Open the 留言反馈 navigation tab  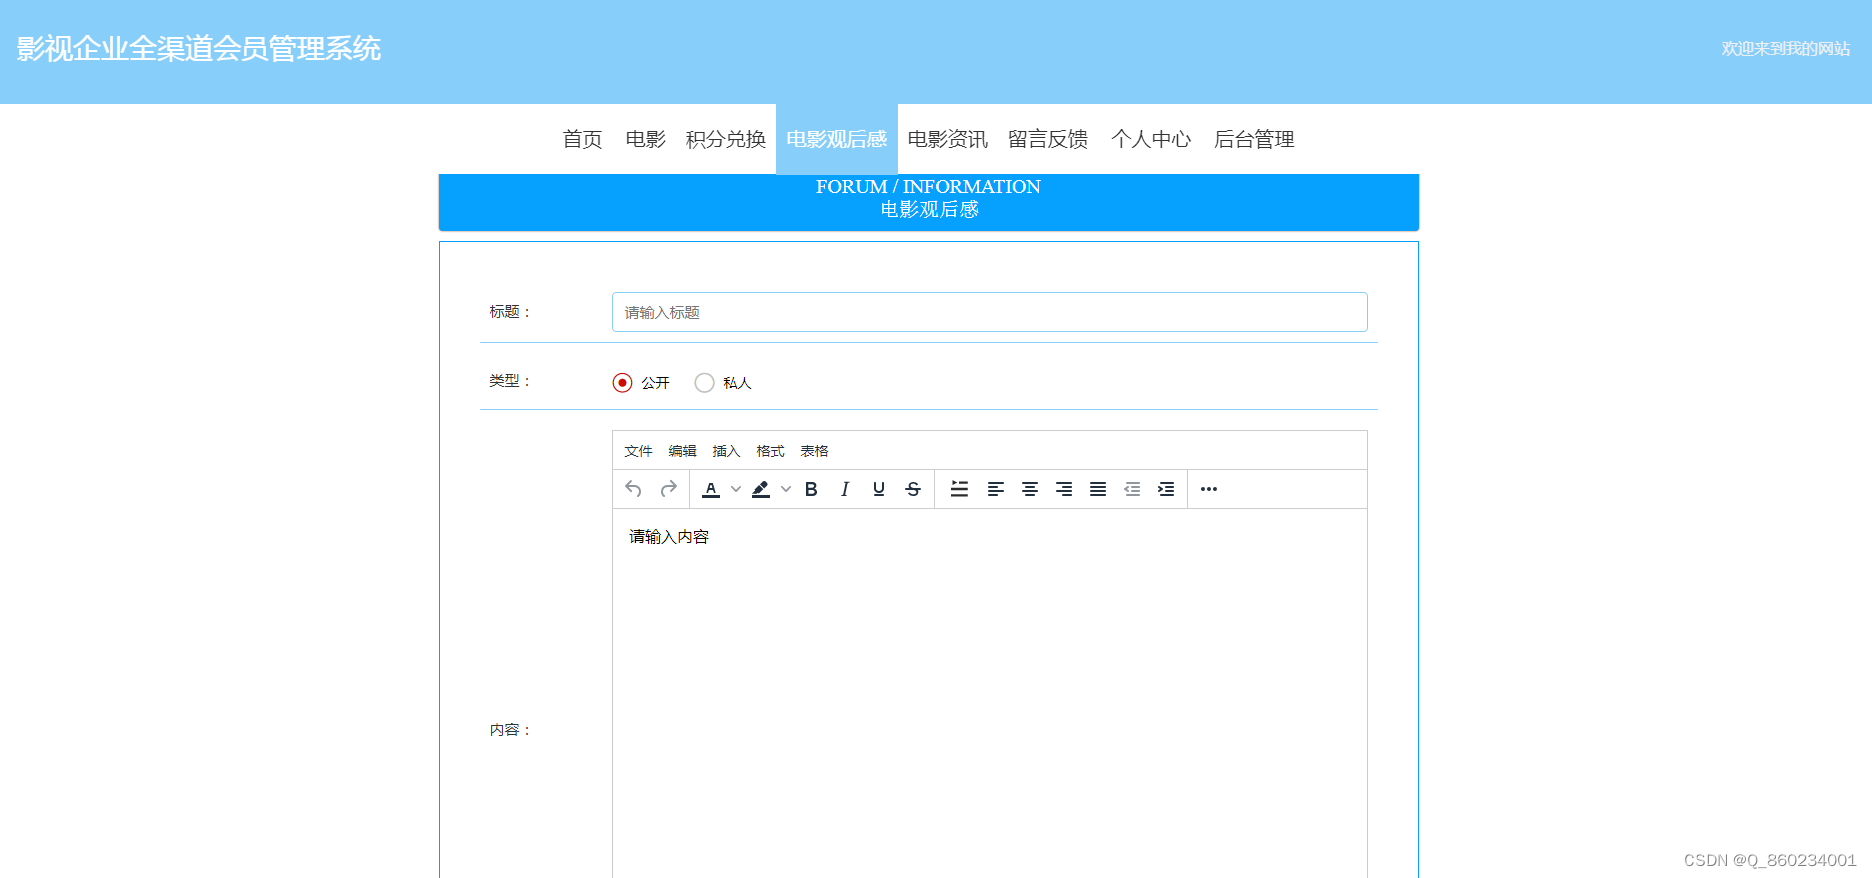coord(1048,139)
